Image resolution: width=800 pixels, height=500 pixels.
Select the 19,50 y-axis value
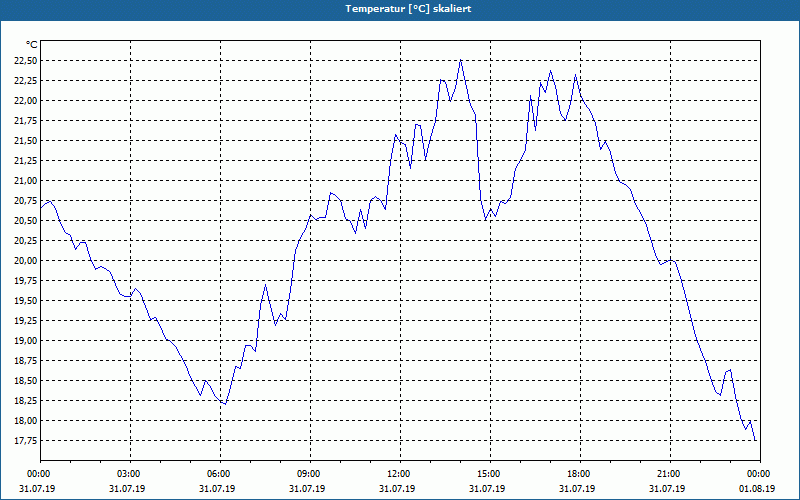(x=26, y=301)
